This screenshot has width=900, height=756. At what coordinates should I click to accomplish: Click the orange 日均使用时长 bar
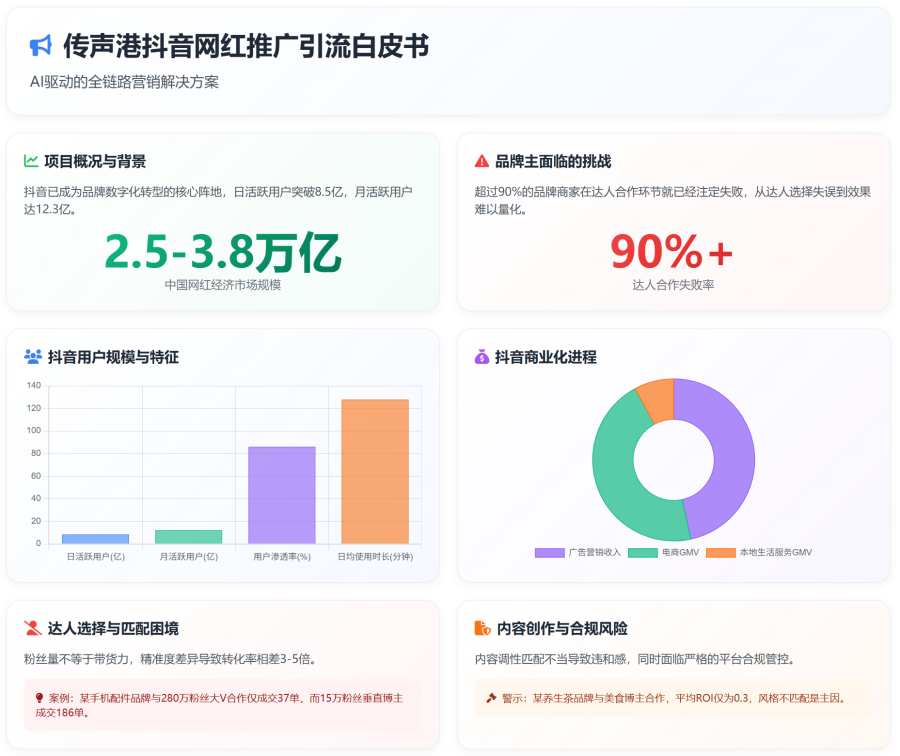(x=375, y=471)
